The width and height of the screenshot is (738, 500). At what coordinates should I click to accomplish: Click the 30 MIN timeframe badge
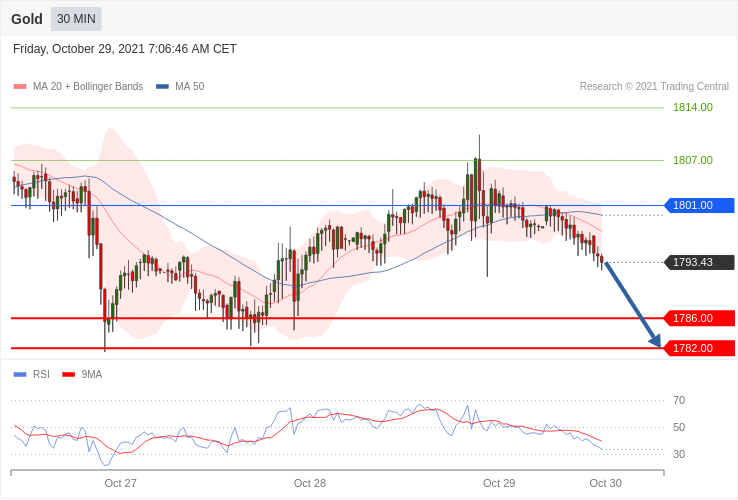pos(76,19)
